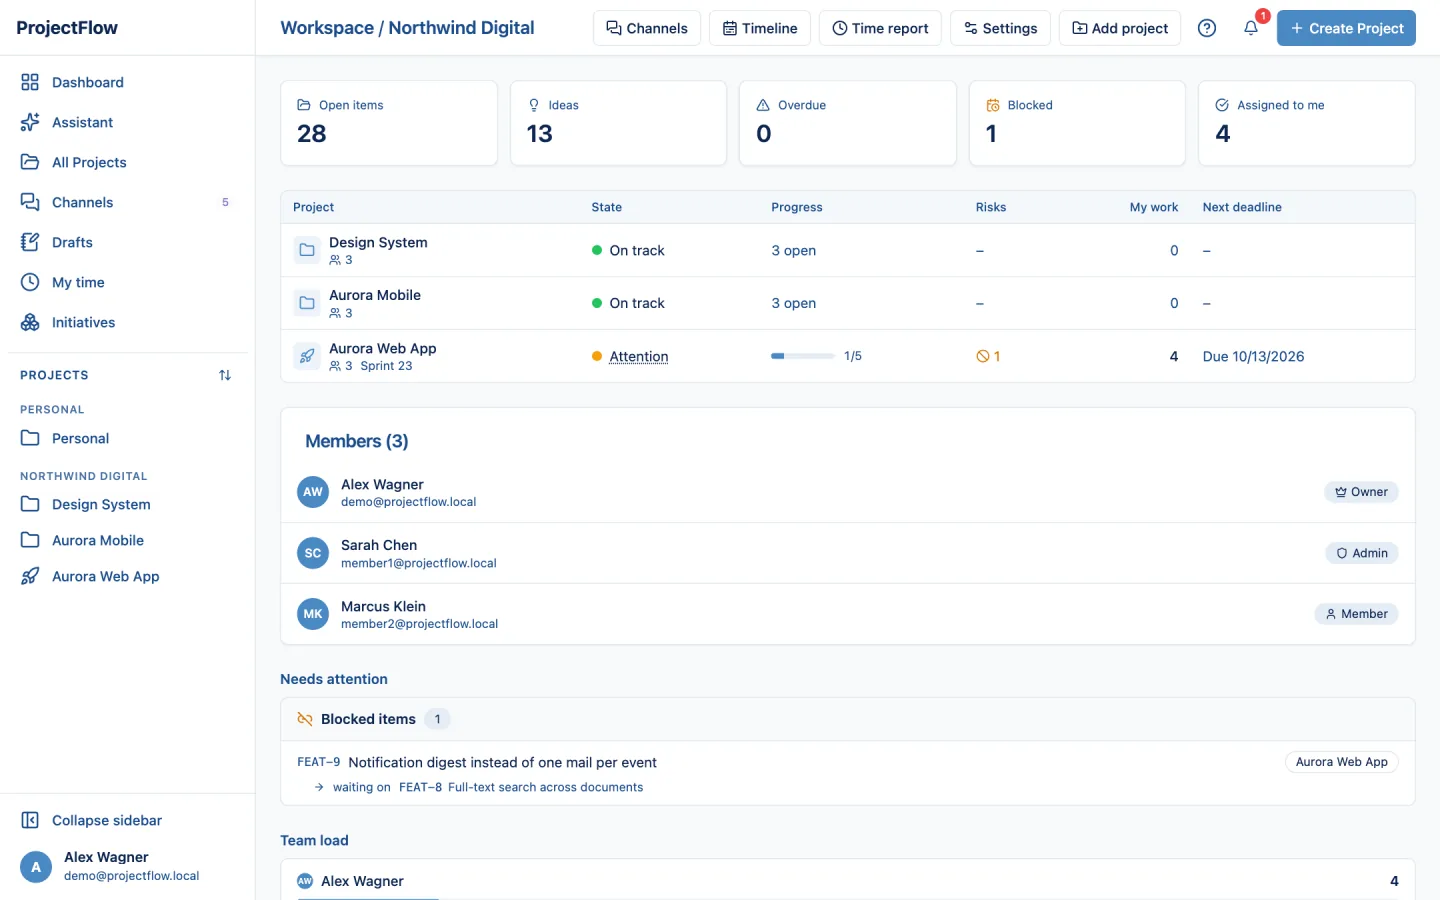Click the Owner role badge

(1361, 492)
